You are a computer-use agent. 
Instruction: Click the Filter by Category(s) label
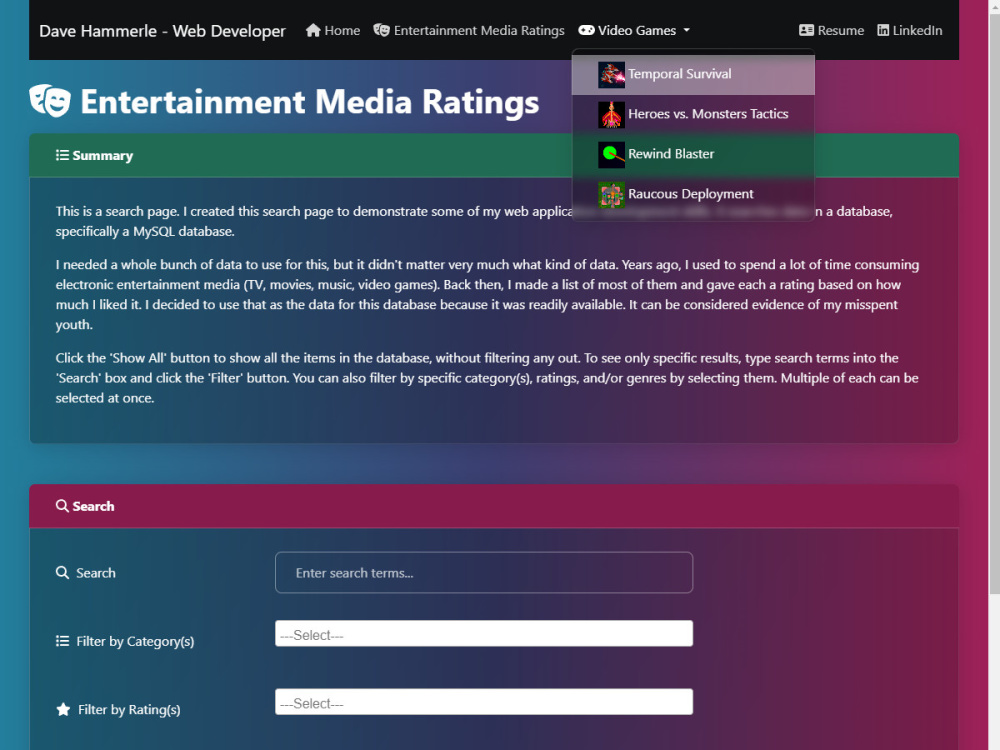pos(135,642)
